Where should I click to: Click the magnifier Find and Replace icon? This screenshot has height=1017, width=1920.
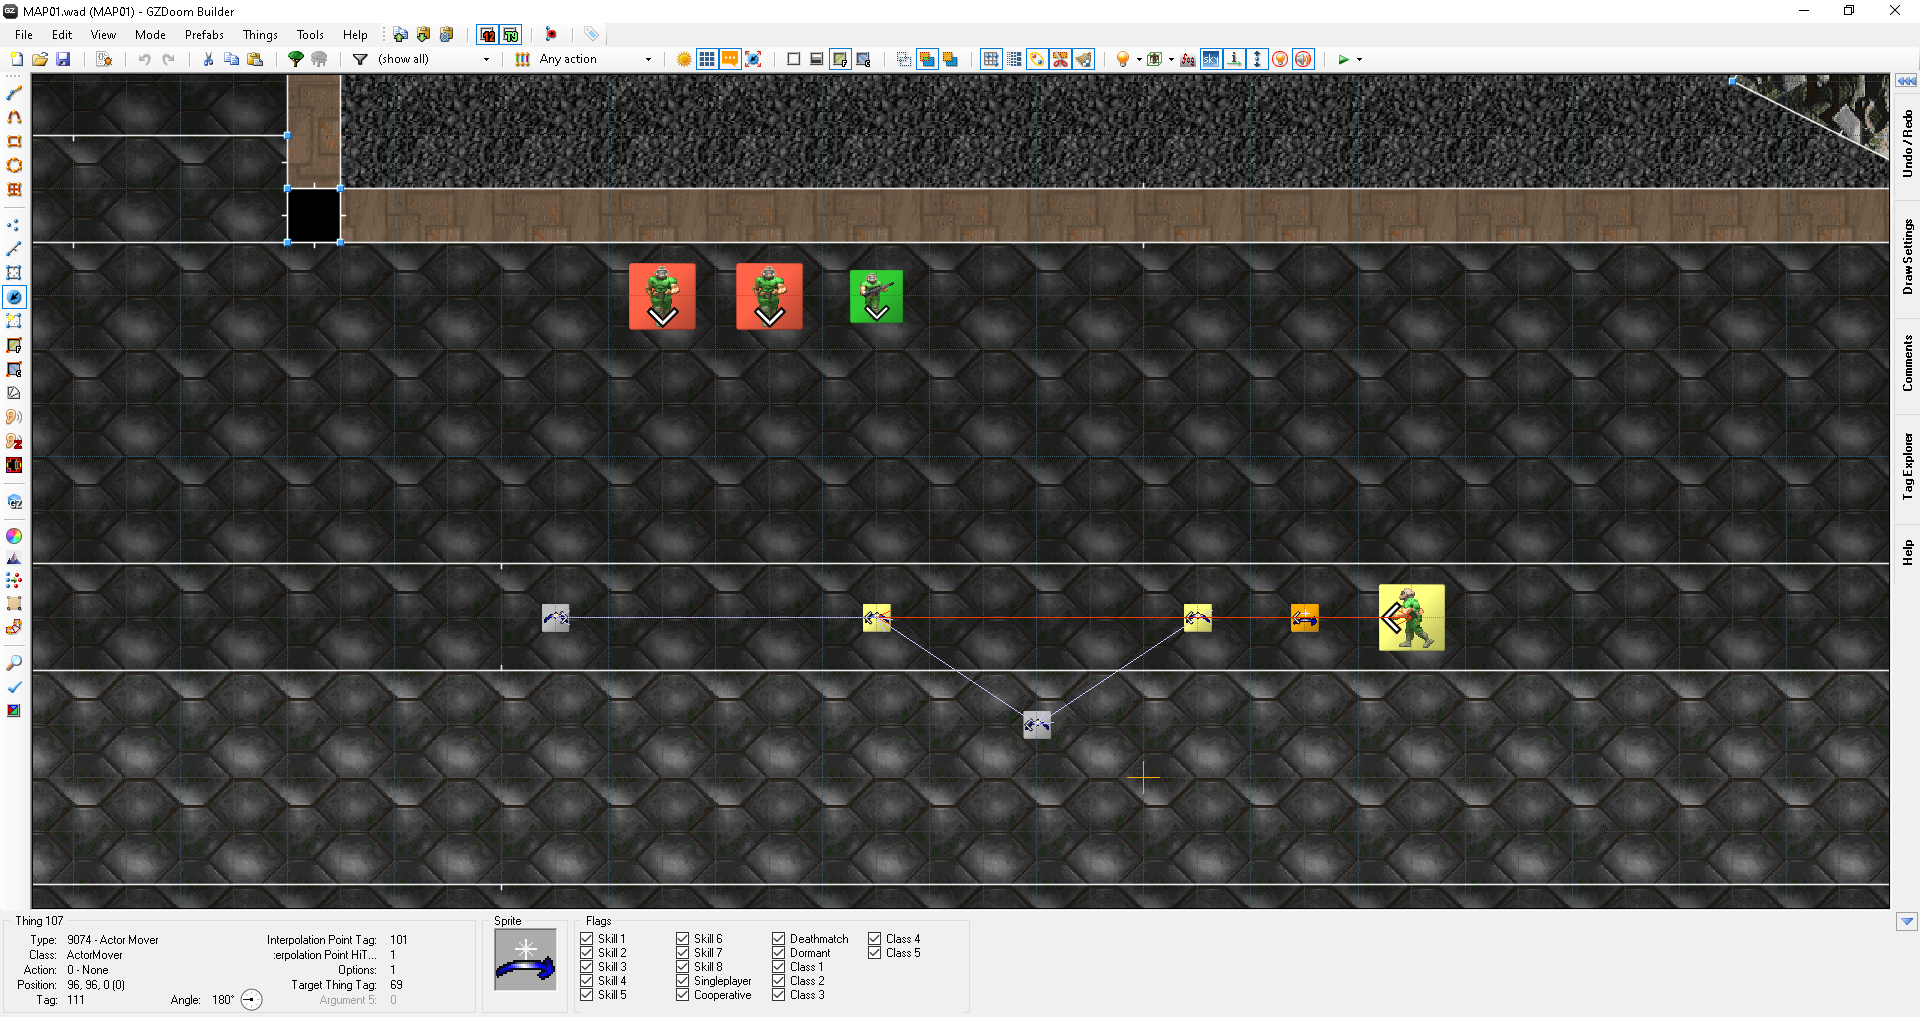click(14, 663)
